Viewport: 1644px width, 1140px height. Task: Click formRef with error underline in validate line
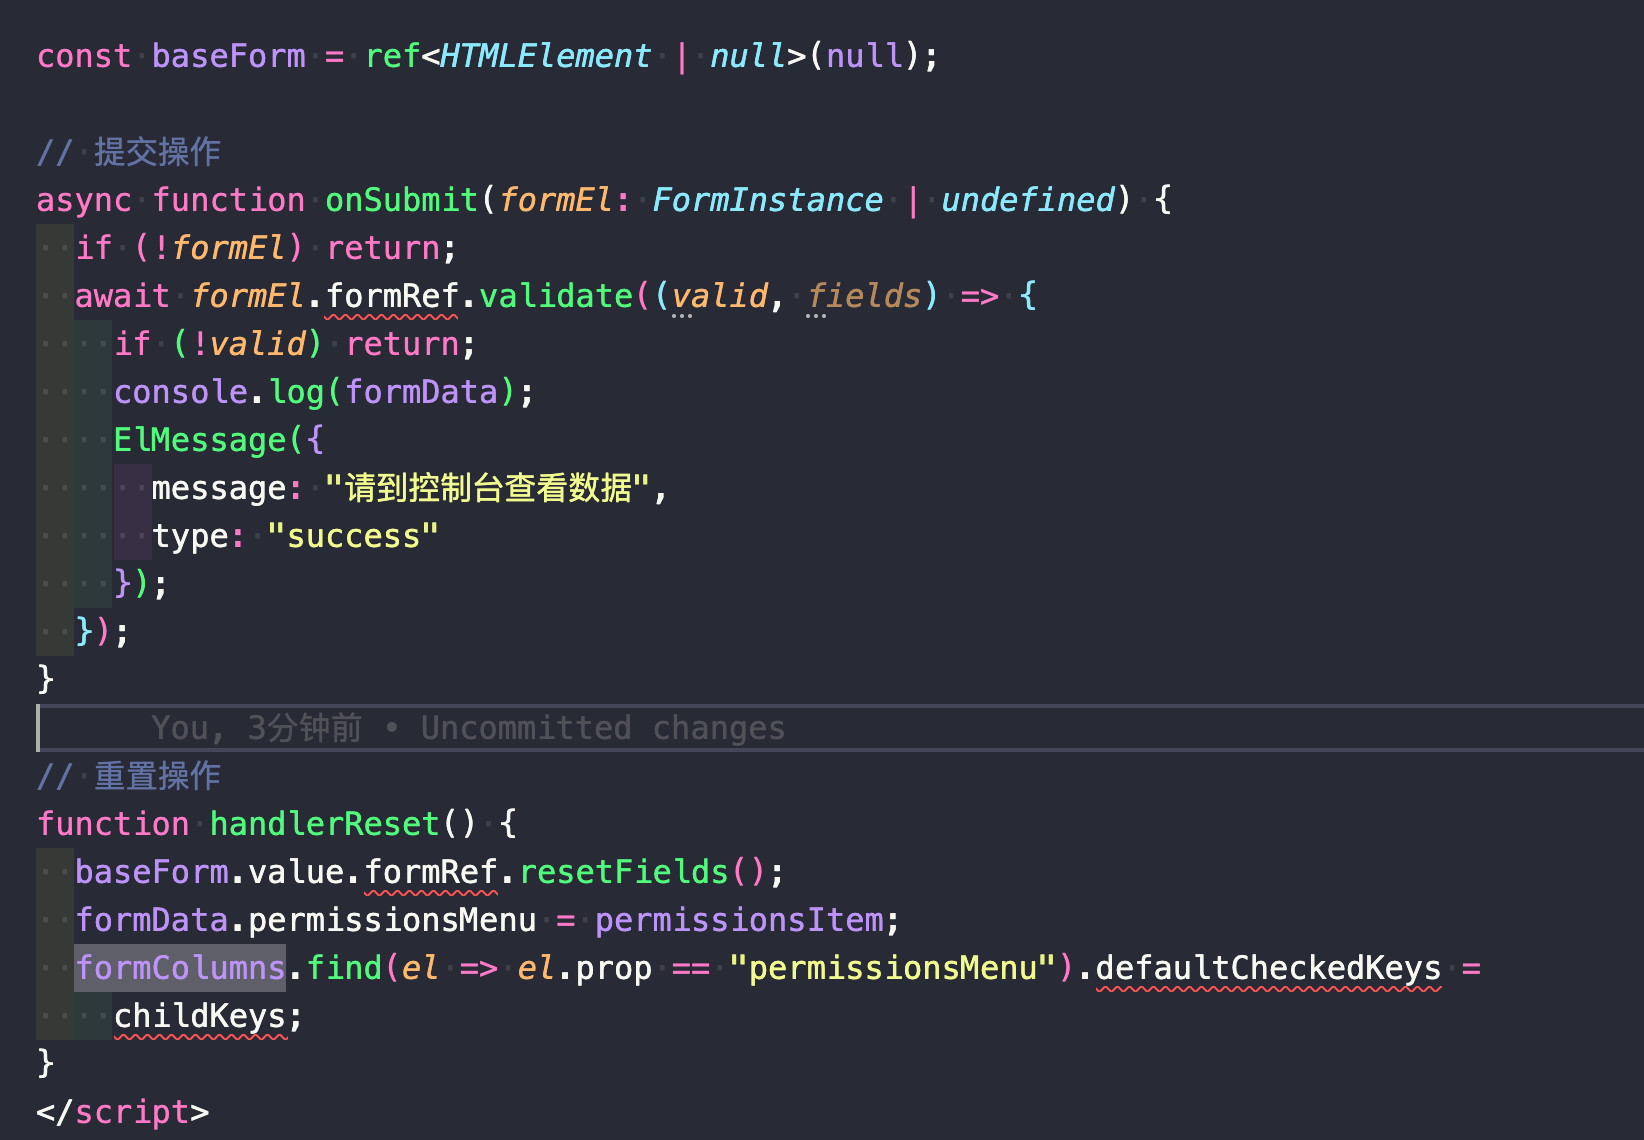[392, 296]
